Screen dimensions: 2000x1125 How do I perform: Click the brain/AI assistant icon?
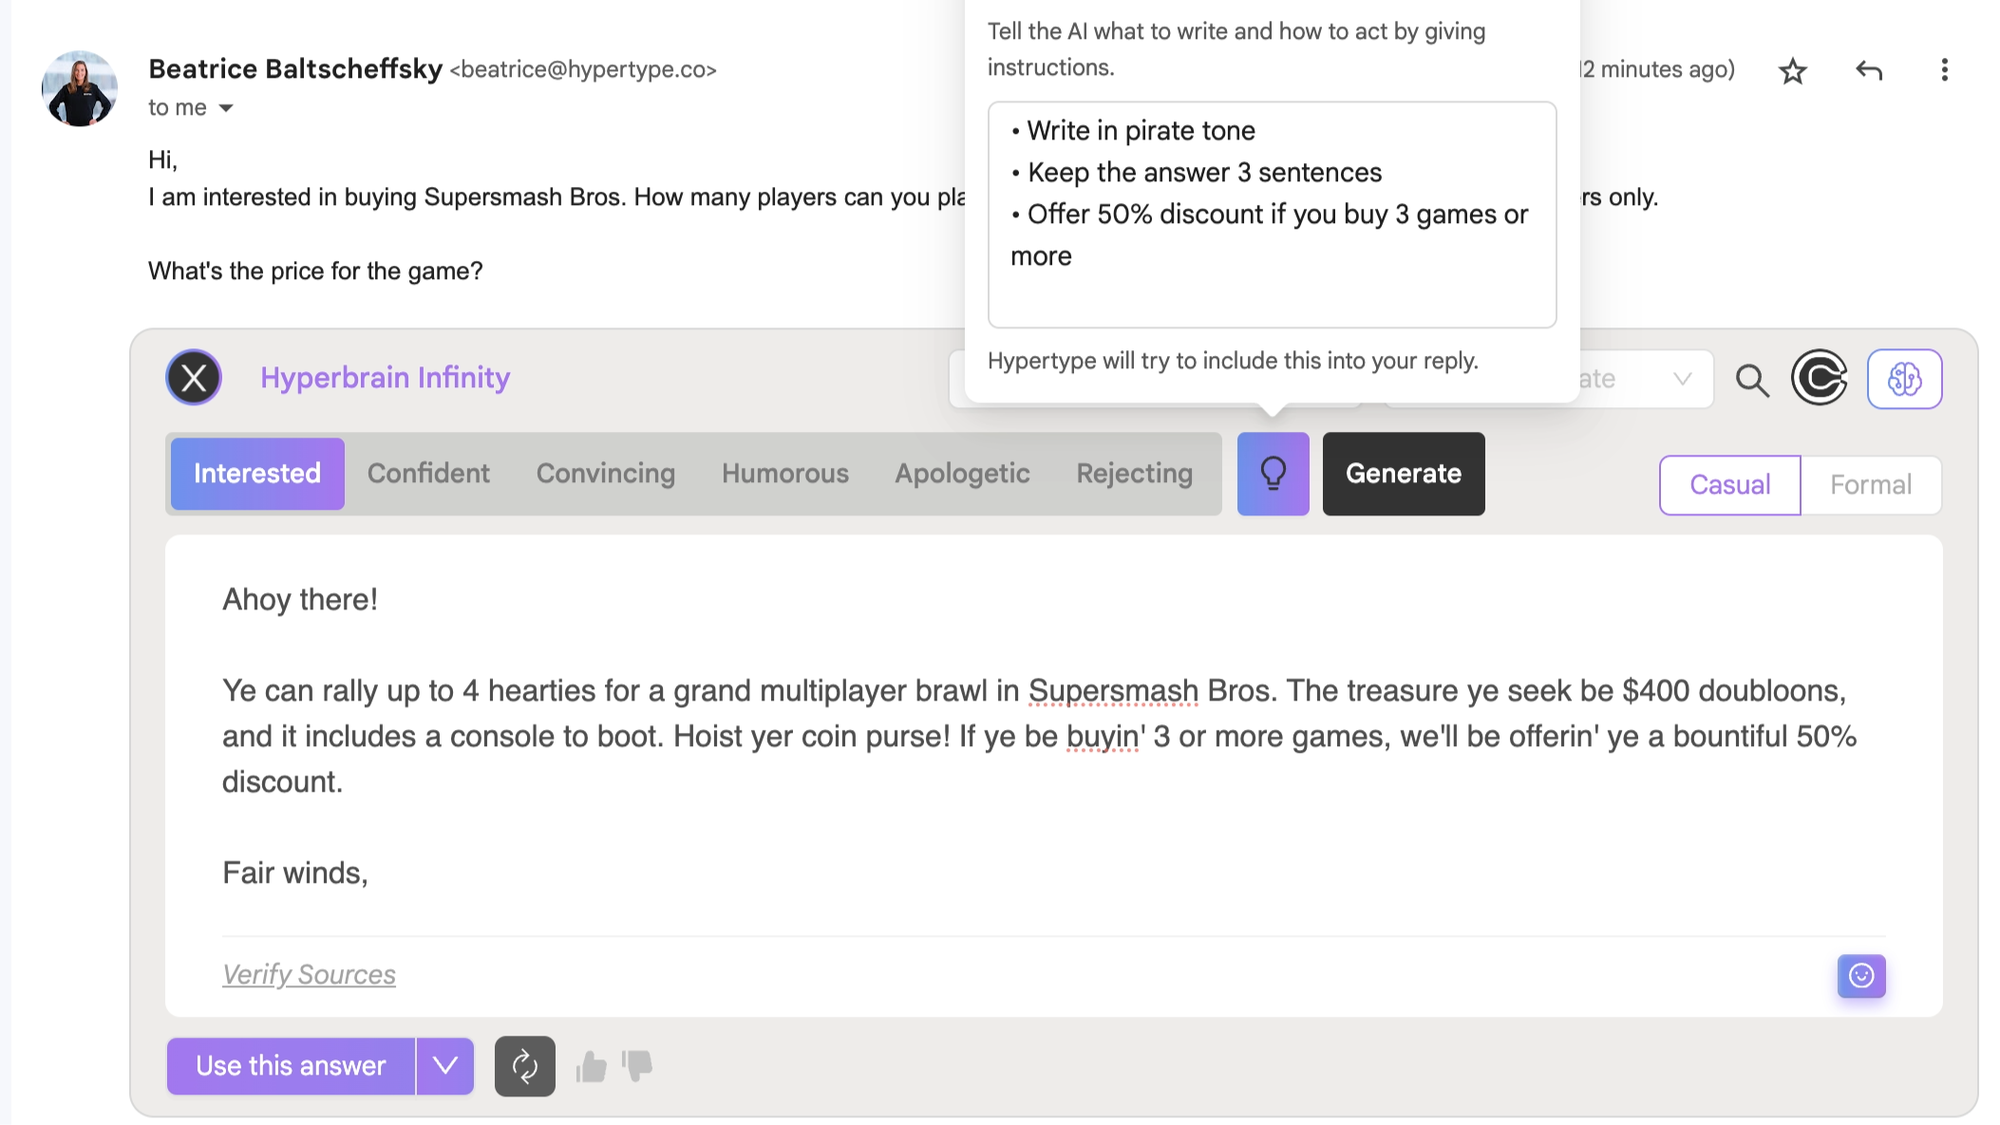pyautogui.click(x=1905, y=378)
